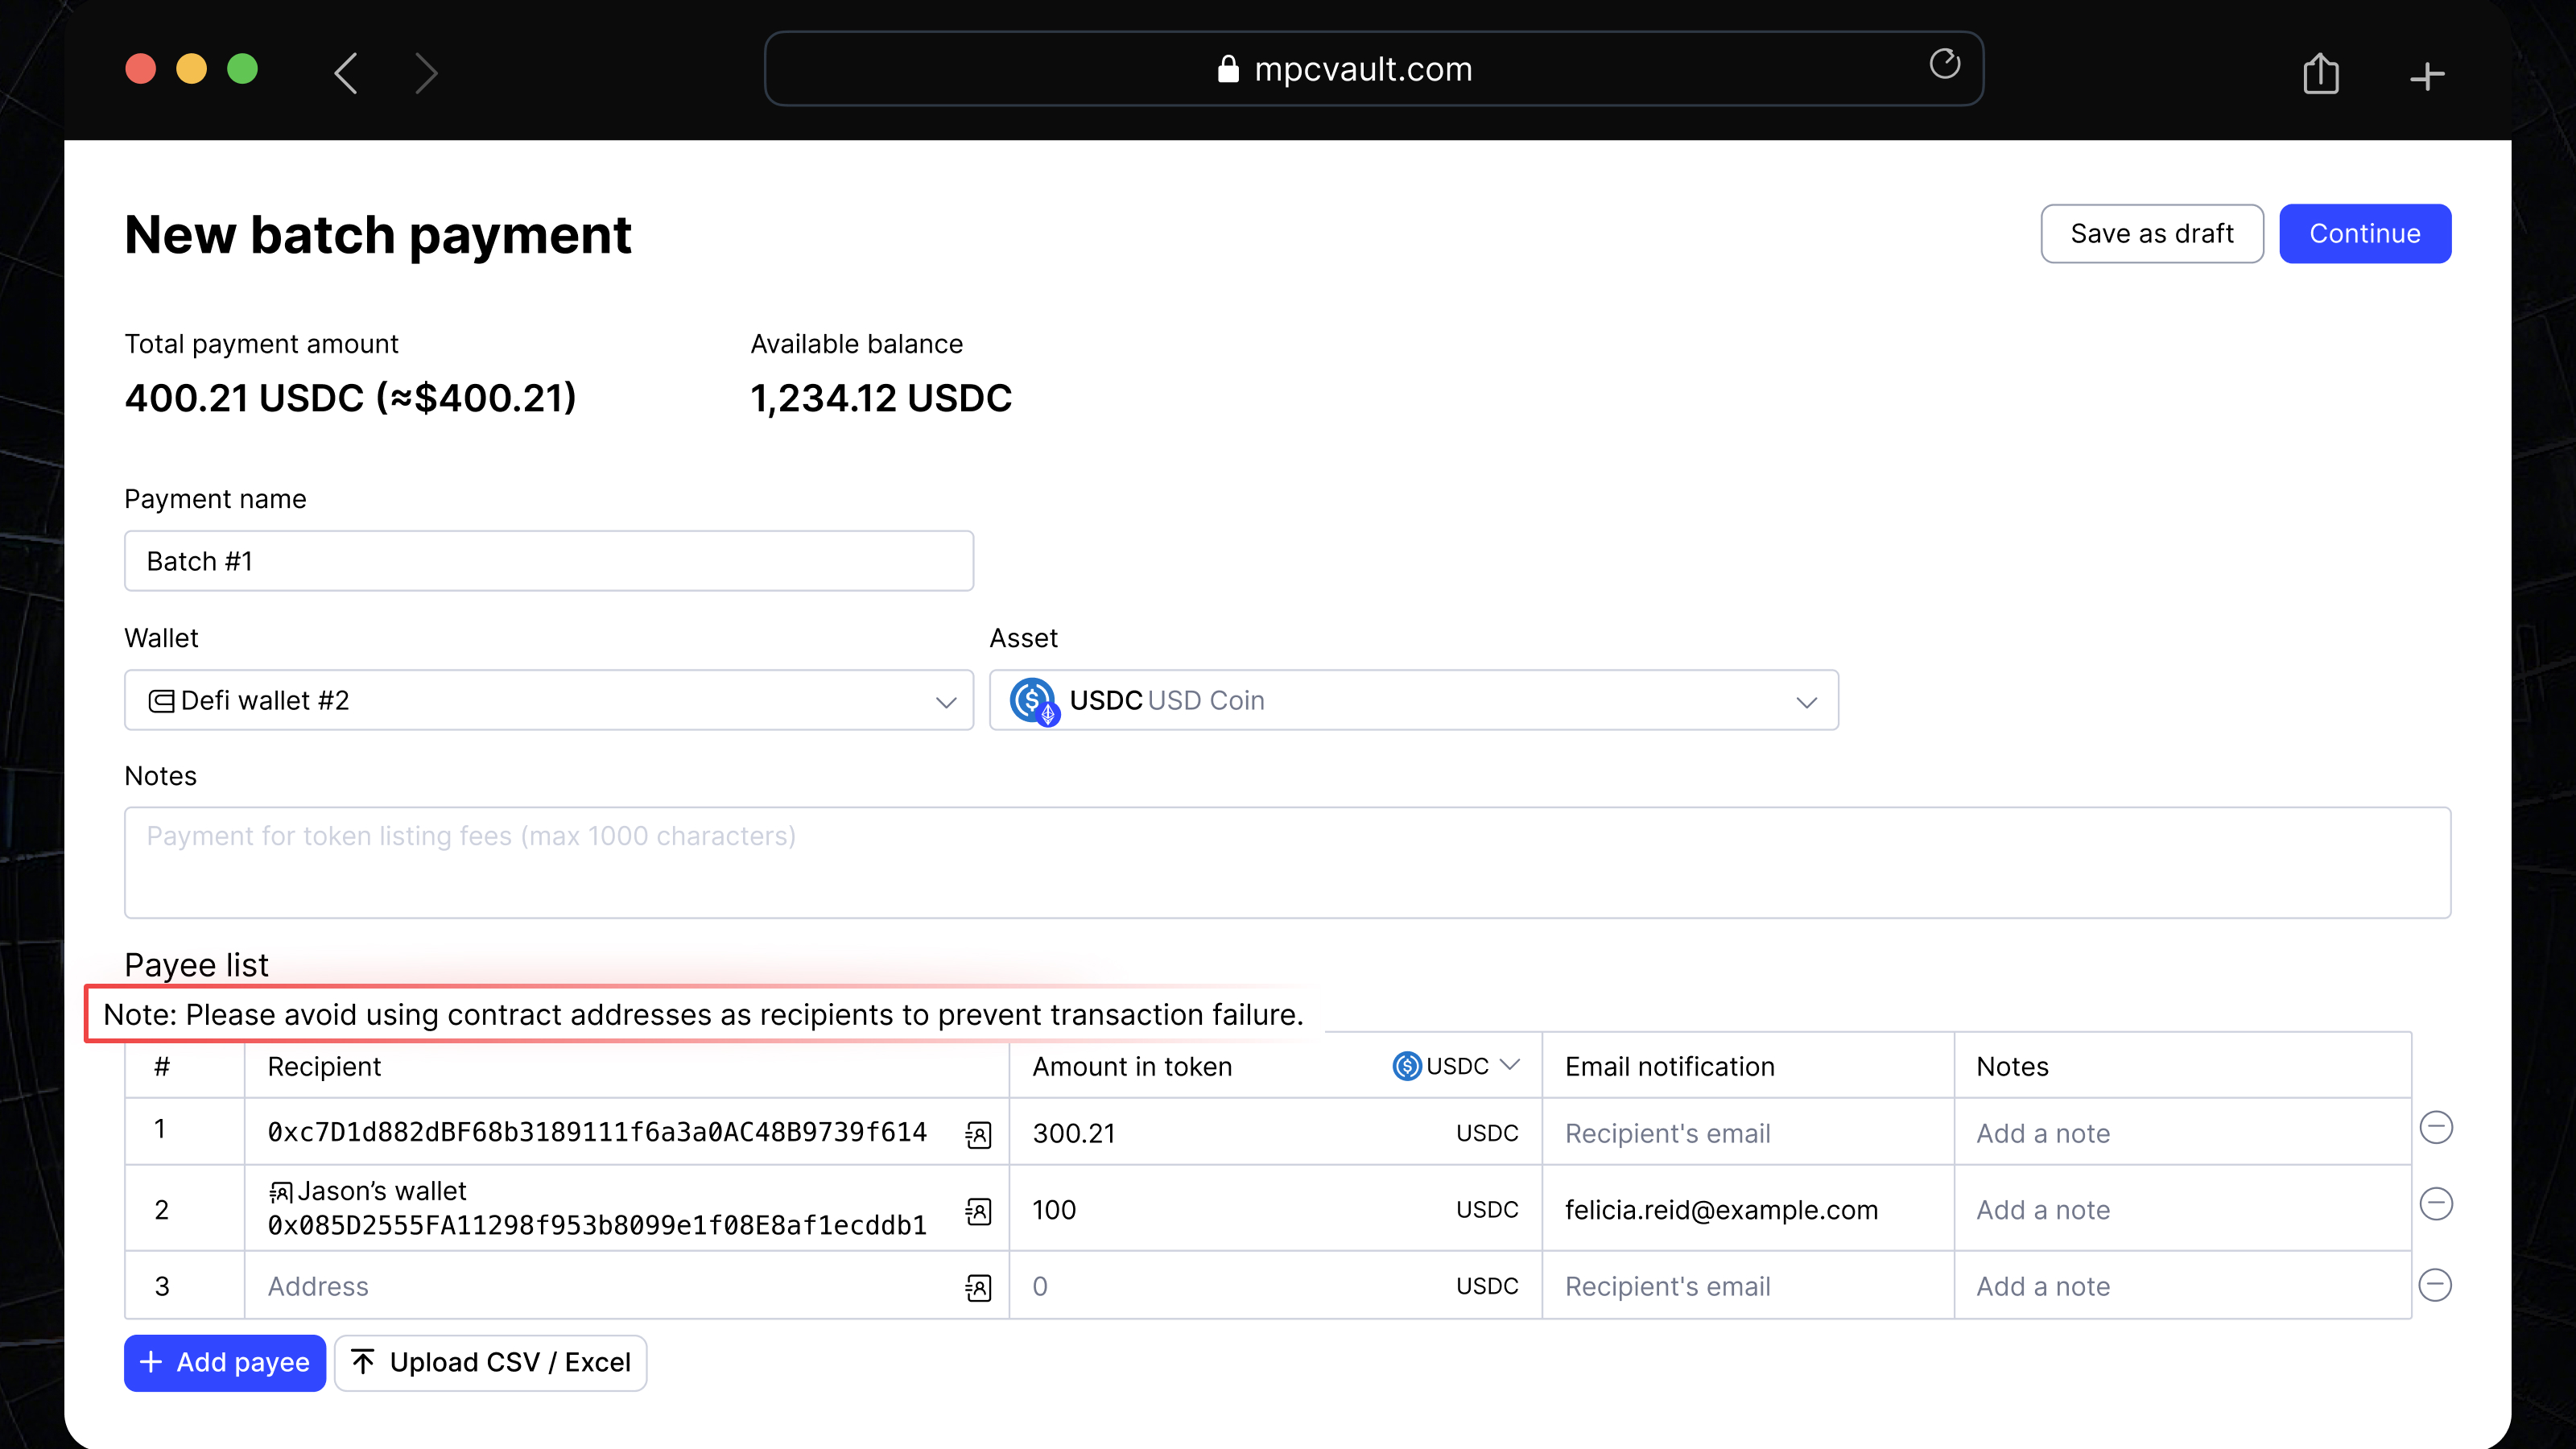Click Upload CSV / Excel button
This screenshot has height=1449, width=2576.
coord(490,1362)
